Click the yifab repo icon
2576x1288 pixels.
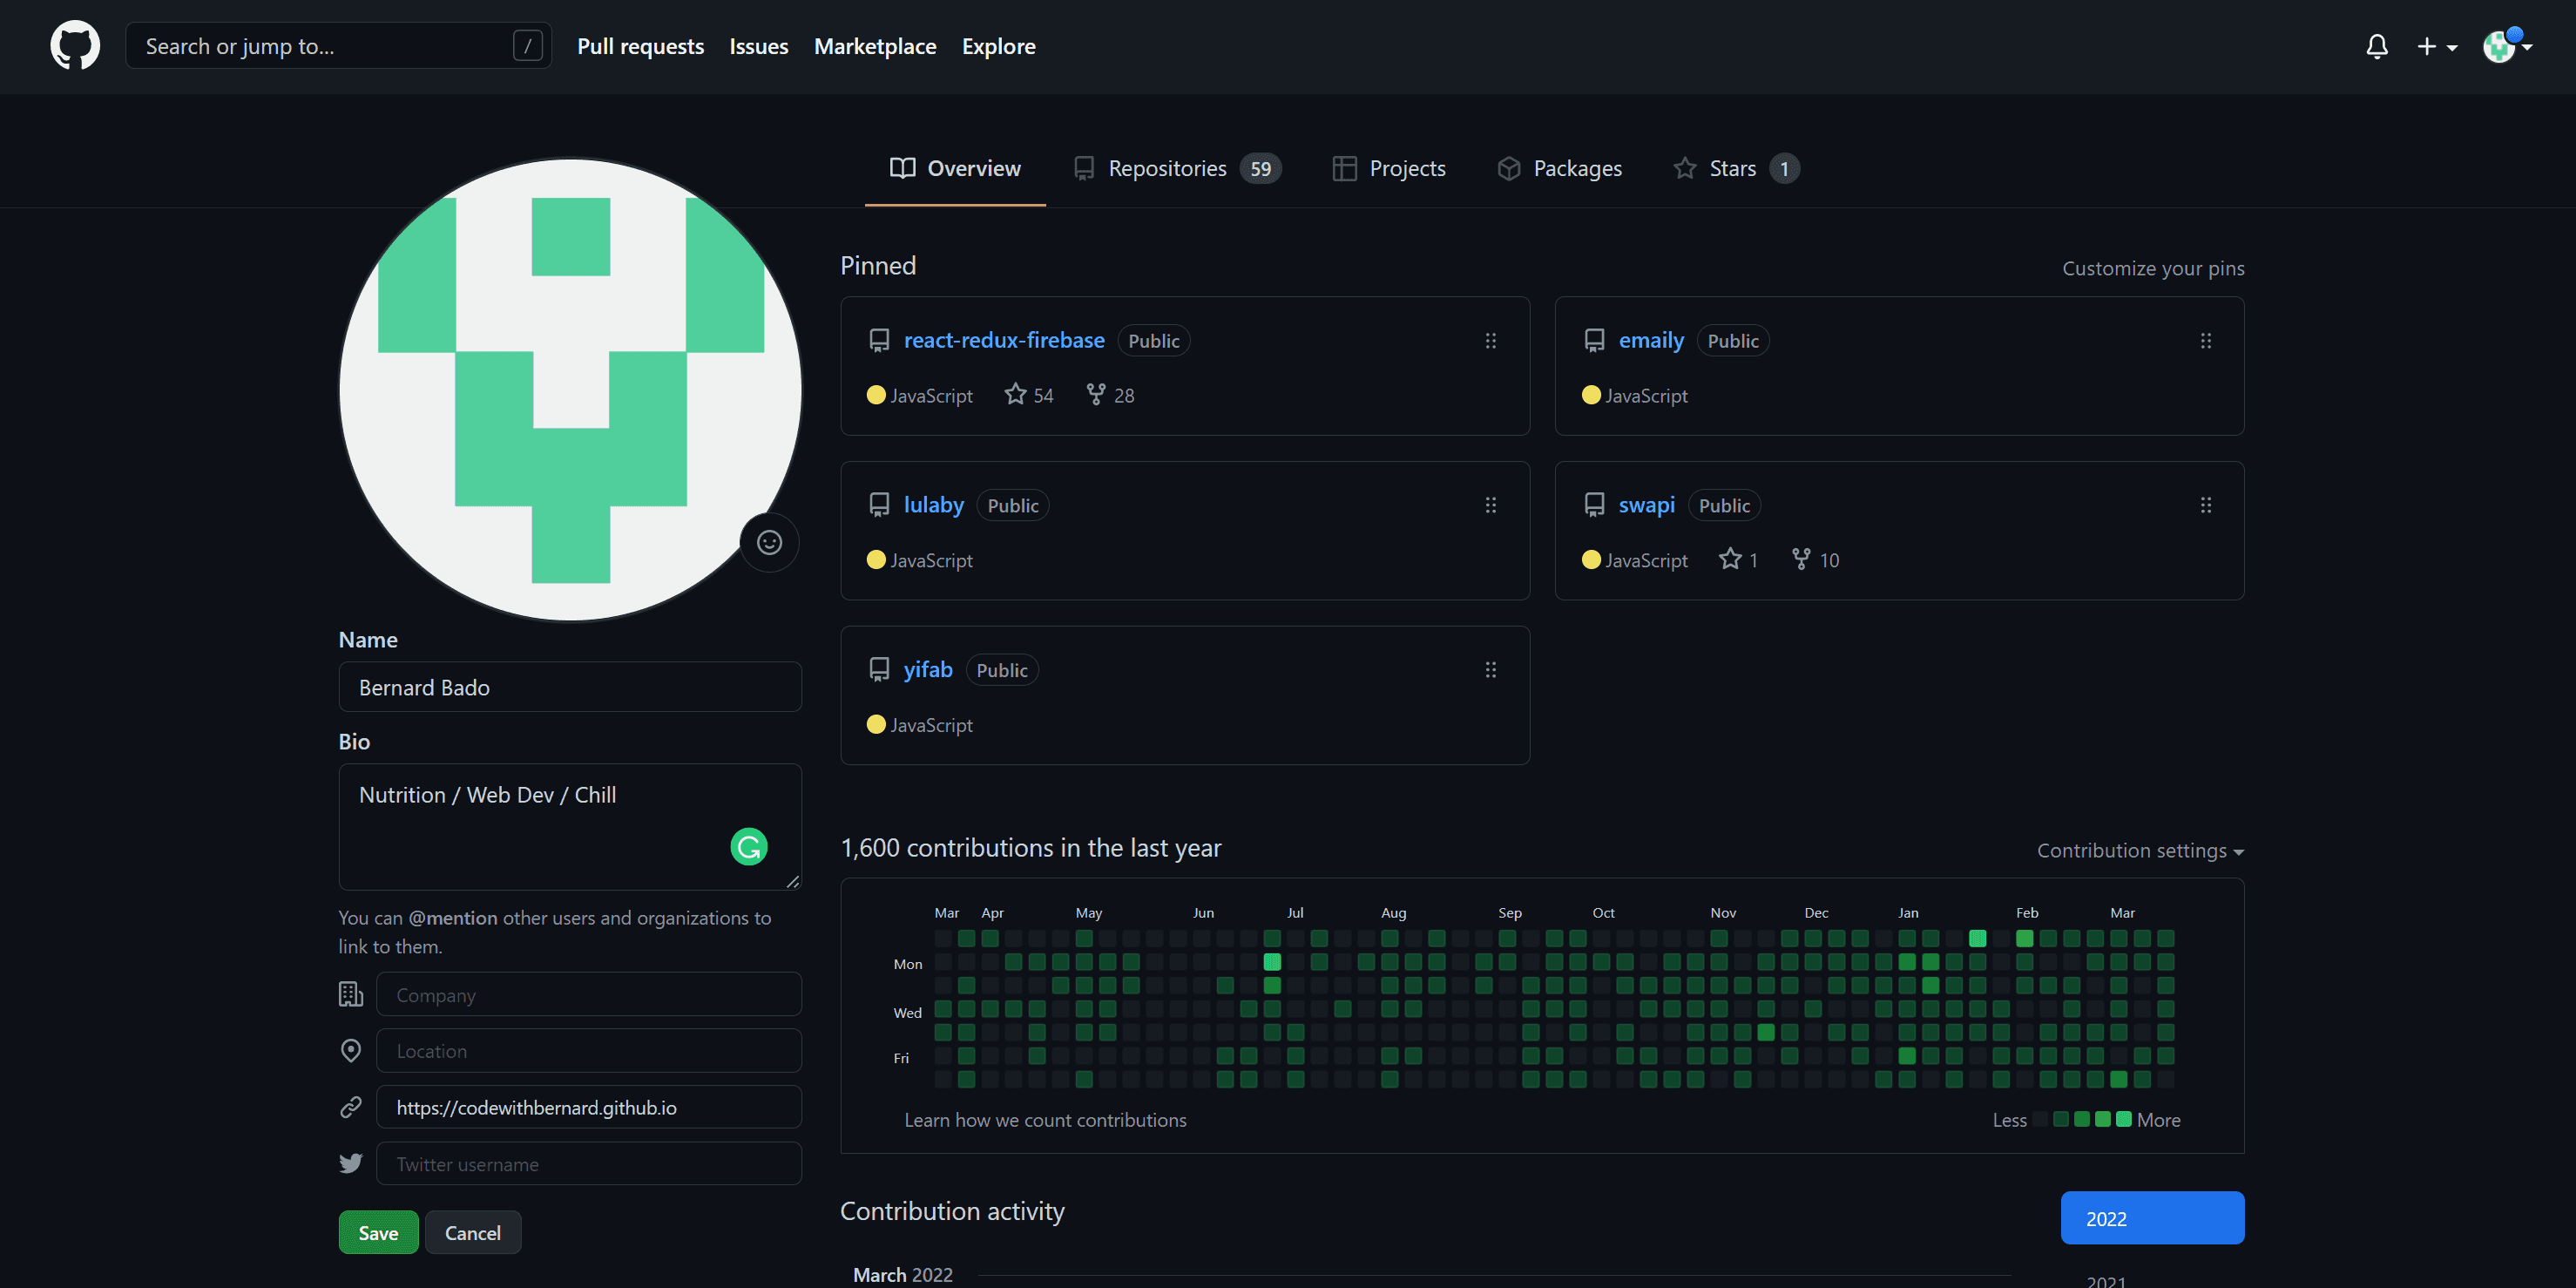pyautogui.click(x=879, y=670)
